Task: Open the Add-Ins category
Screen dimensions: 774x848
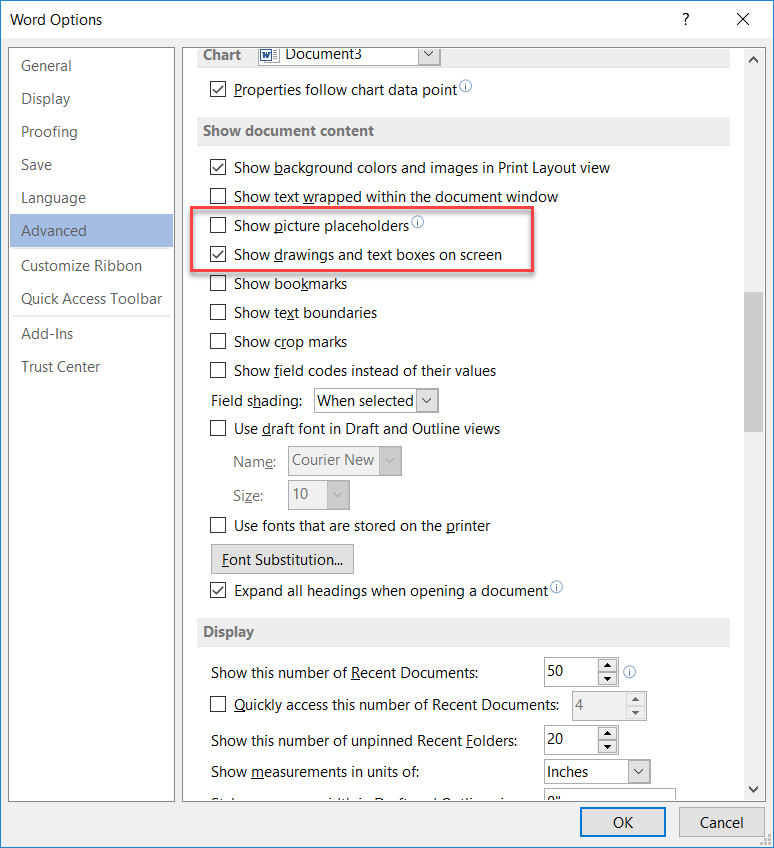Action: 91,334
